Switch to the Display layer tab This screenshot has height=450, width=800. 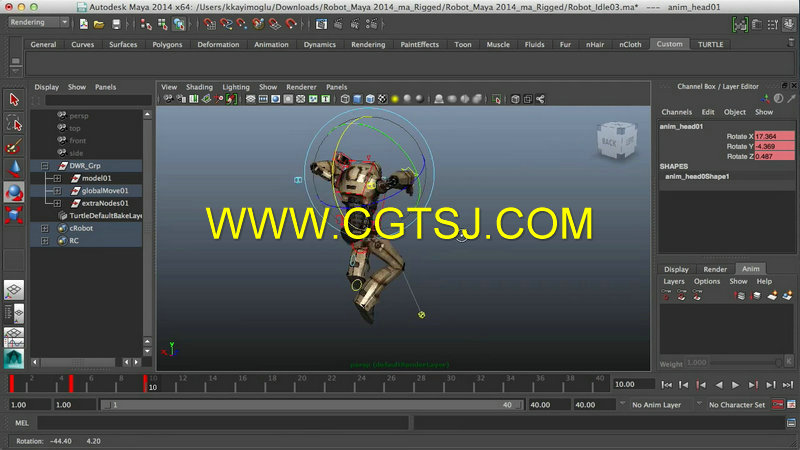[677, 269]
